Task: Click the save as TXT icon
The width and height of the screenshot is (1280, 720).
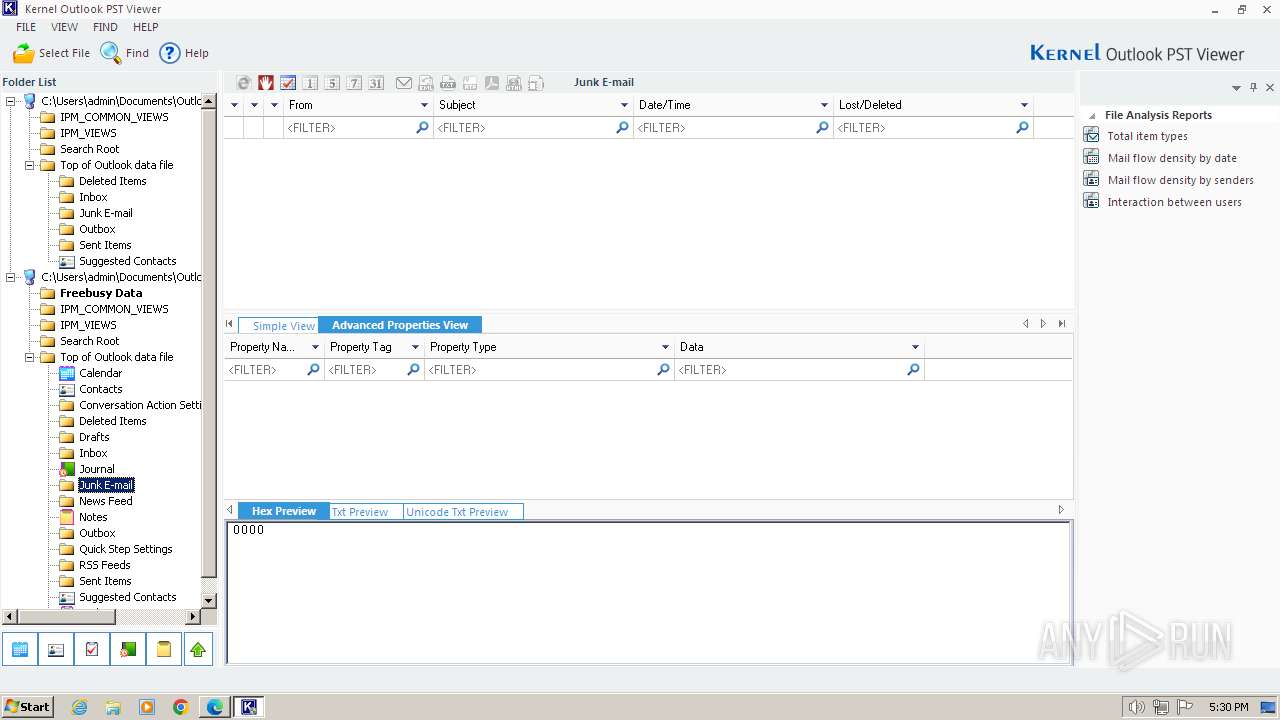Action: click(x=448, y=83)
